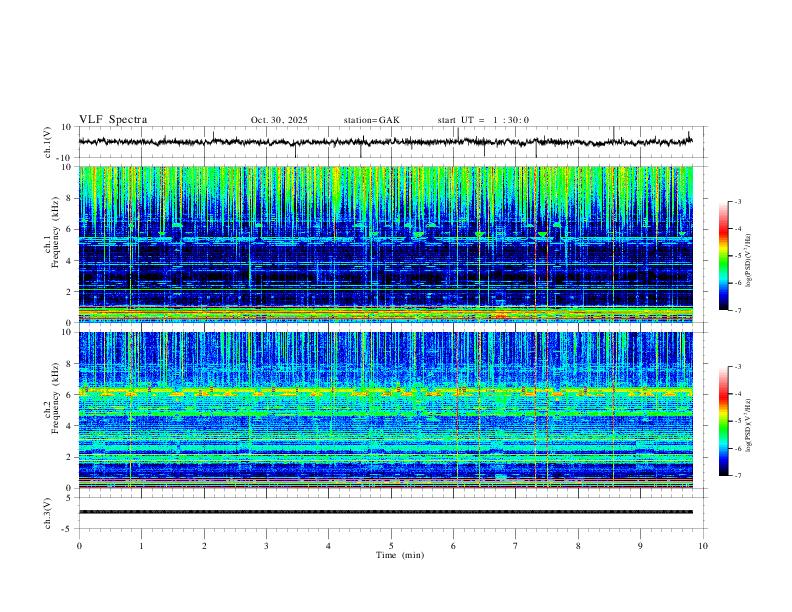The width and height of the screenshot is (792, 612).
Task: Click the lower colorbar's log(PSD) label
Action: tap(749, 425)
